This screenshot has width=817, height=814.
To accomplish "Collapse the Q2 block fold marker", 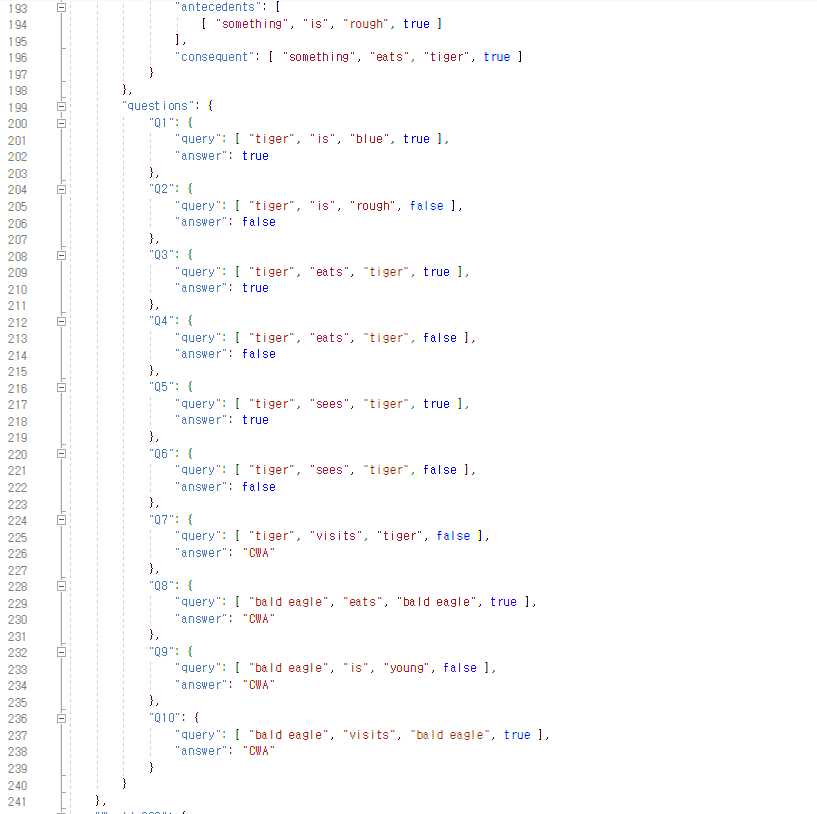I will (x=61, y=189).
